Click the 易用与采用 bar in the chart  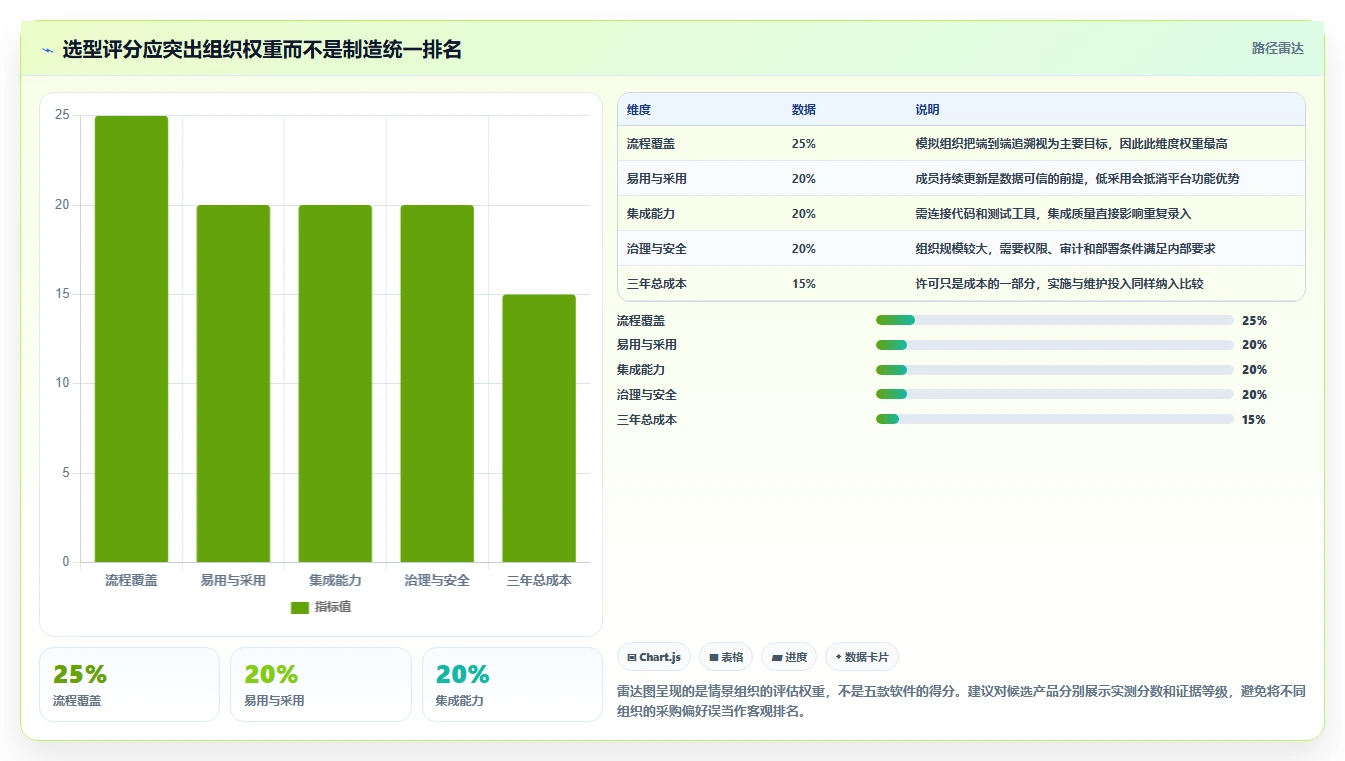[x=233, y=384]
